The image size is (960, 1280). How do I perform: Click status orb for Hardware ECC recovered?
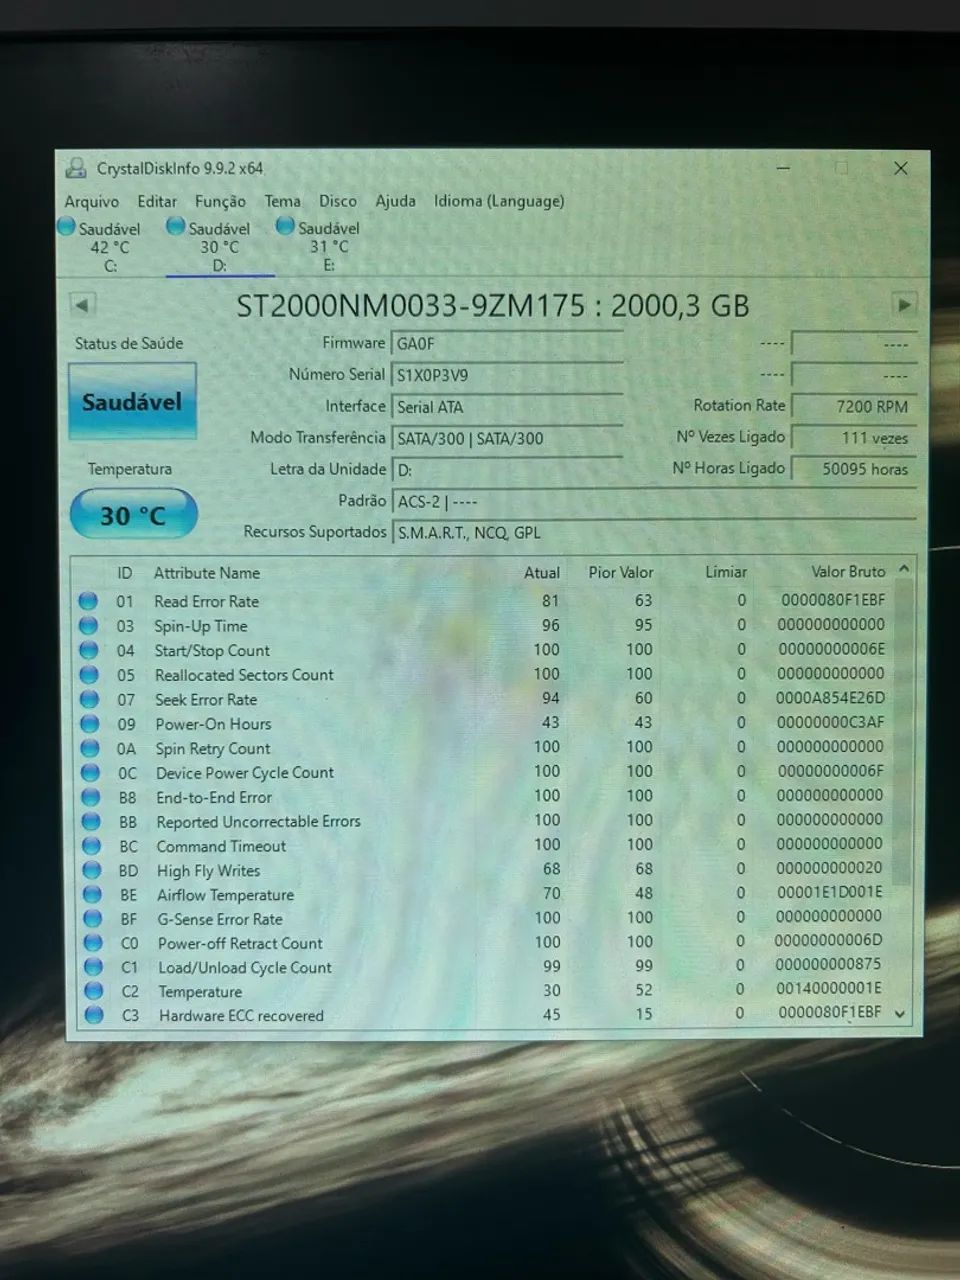[95, 1015]
